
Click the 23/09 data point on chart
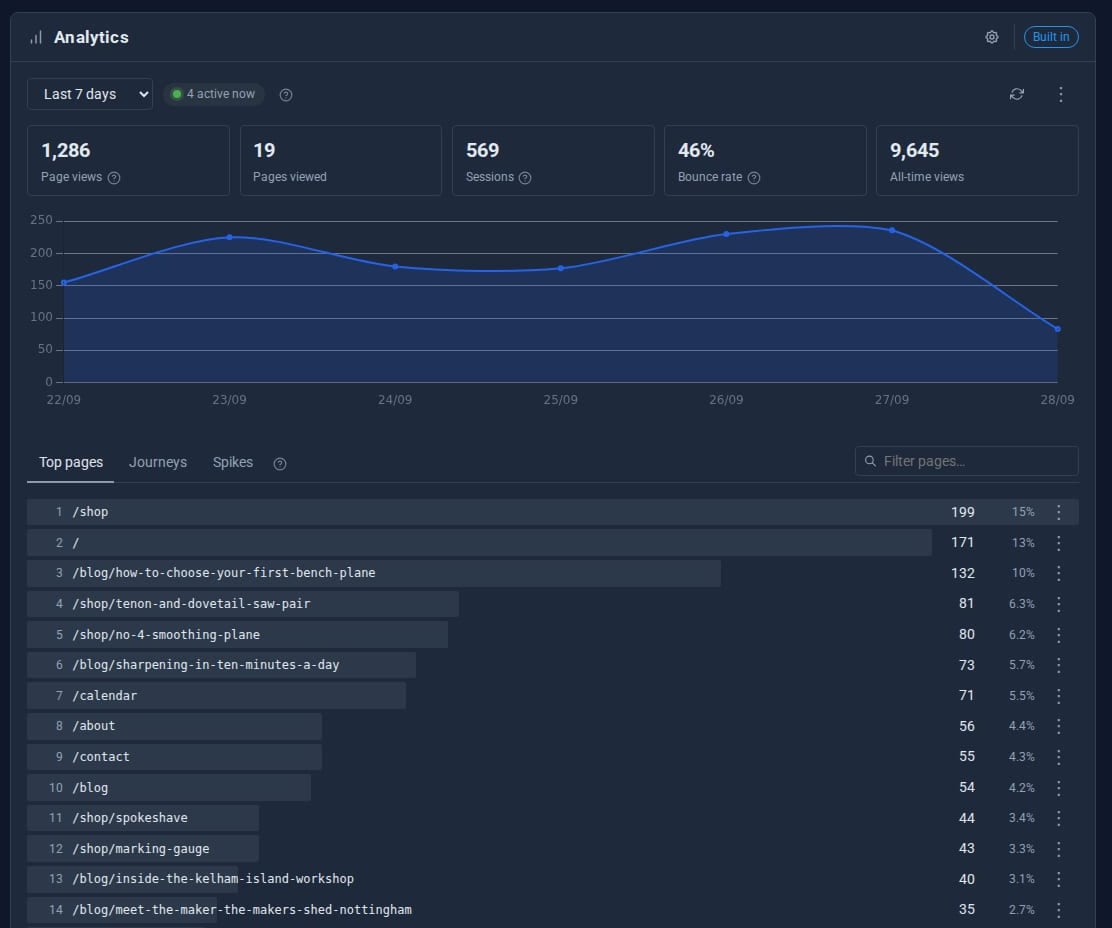coord(229,237)
